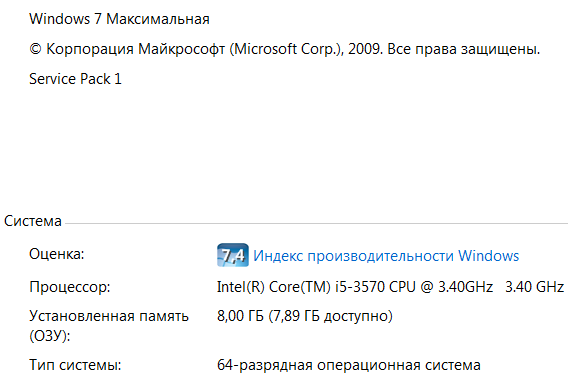
Task: Click the Оценка: label
Action: pyautogui.click(x=57, y=254)
